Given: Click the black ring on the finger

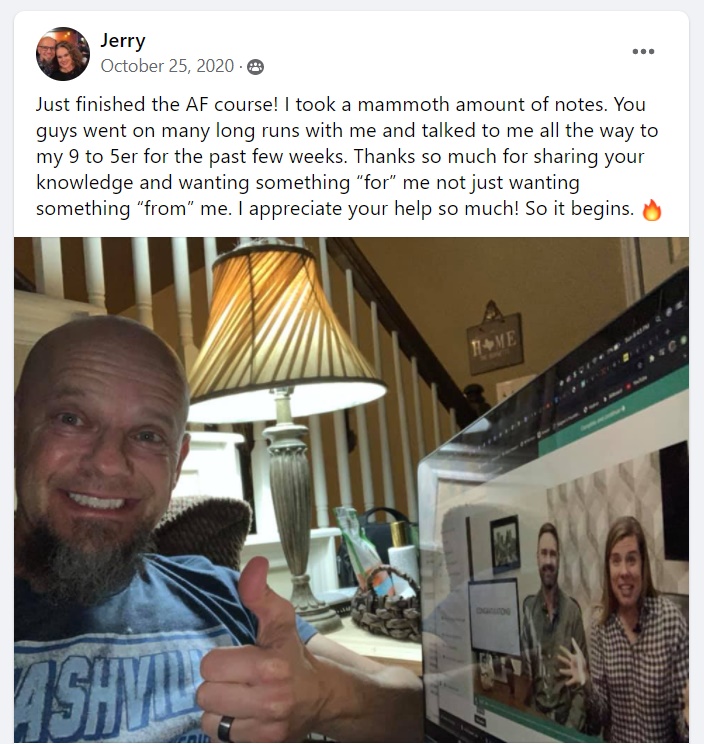Looking at the screenshot, I should click(x=225, y=728).
